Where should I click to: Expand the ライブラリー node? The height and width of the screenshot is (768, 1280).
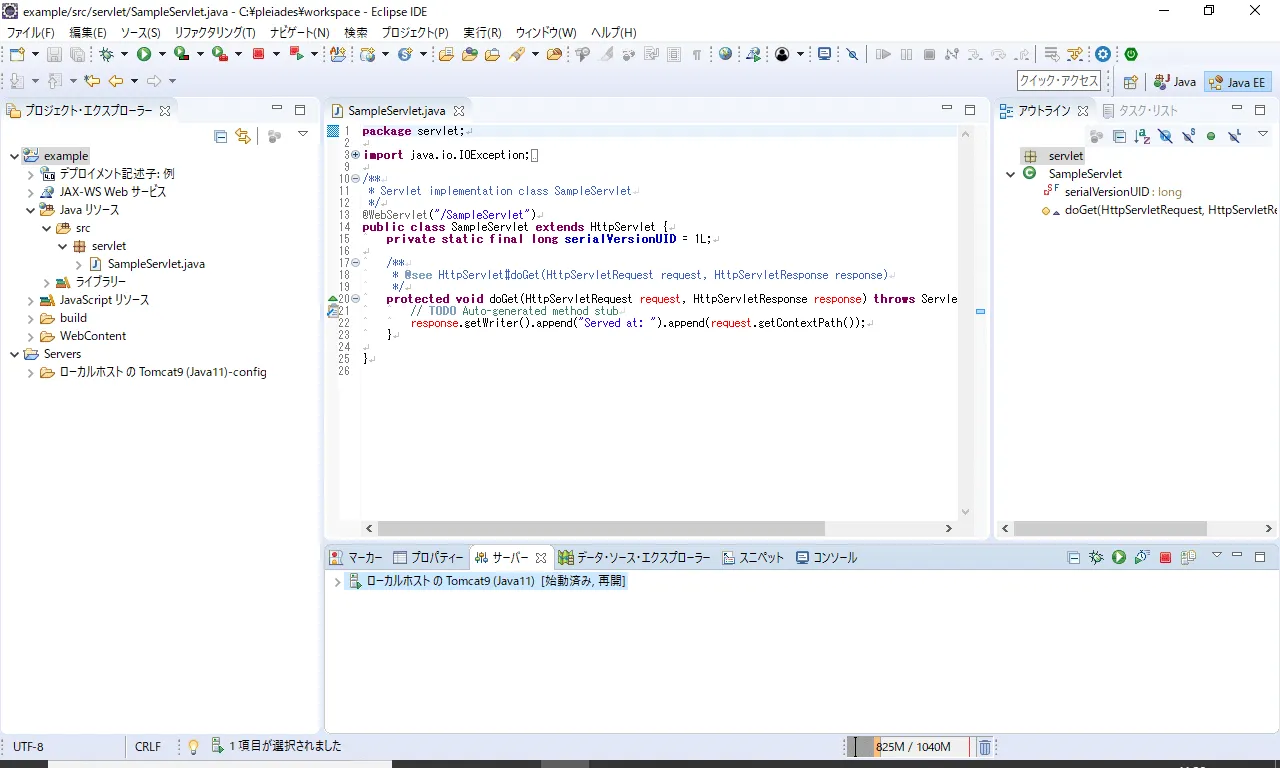tap(46, 282)
